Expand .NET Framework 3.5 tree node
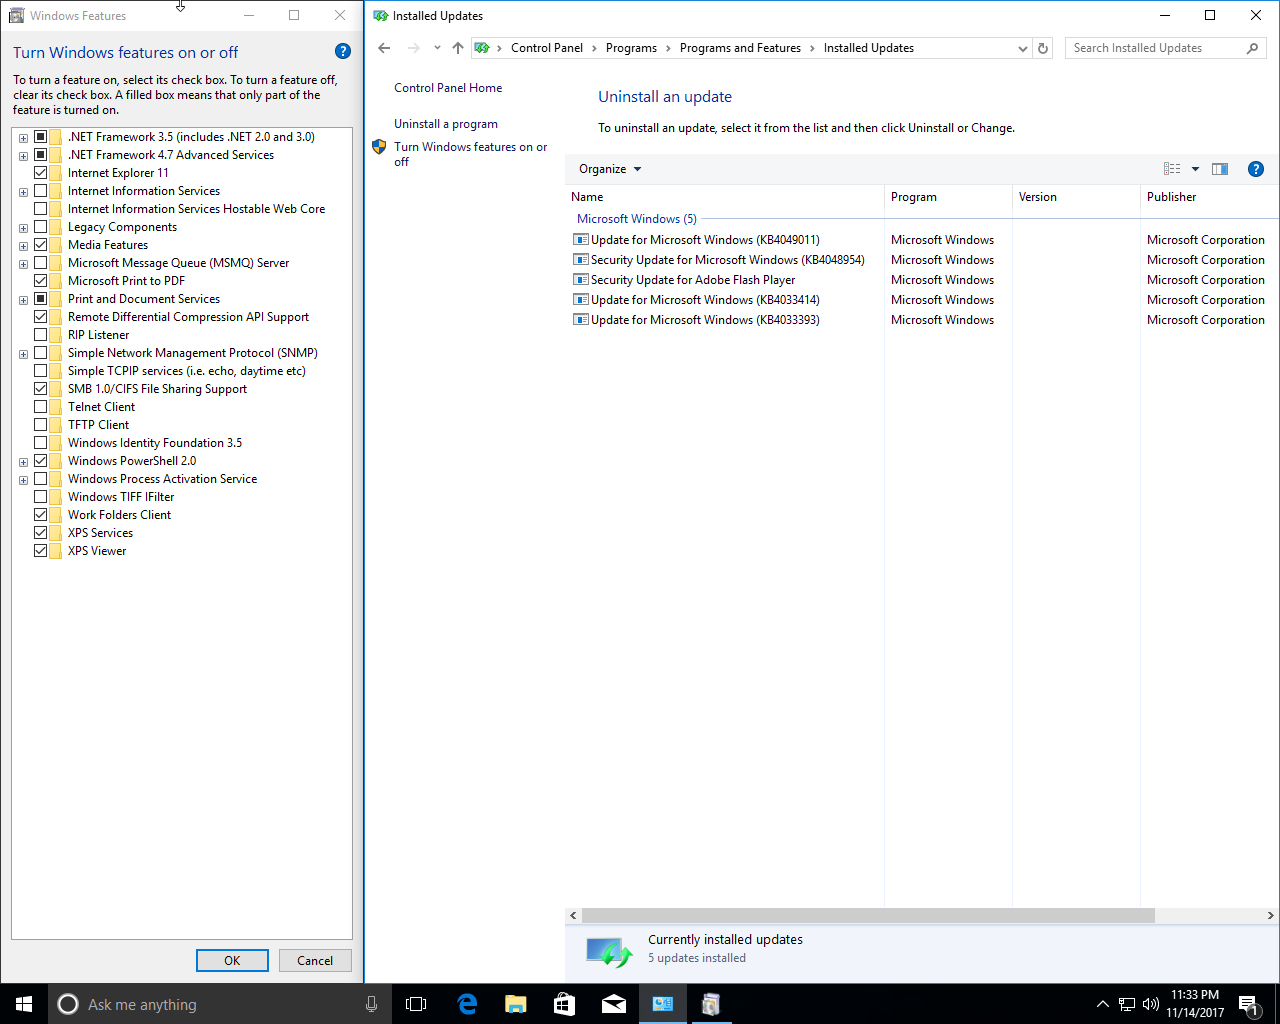This screenshot has width=1280, height=1024. (x=23, y=138)
